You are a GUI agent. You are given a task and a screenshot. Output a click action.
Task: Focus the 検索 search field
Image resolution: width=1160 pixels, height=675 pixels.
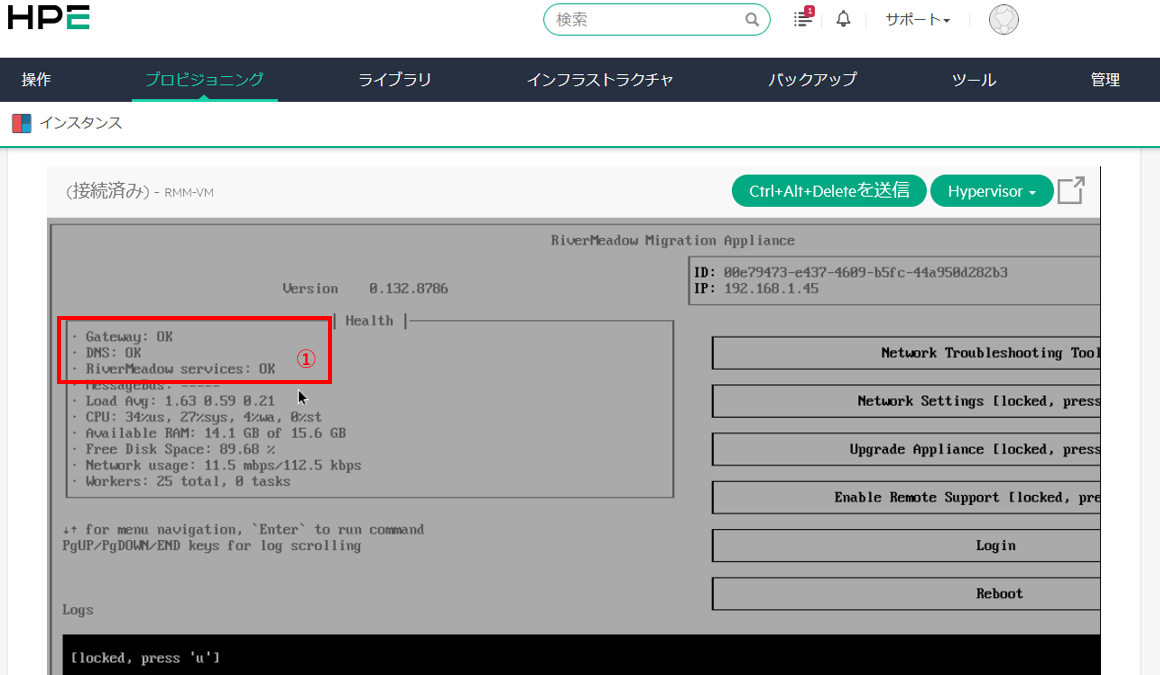click(x=656, y=20)
